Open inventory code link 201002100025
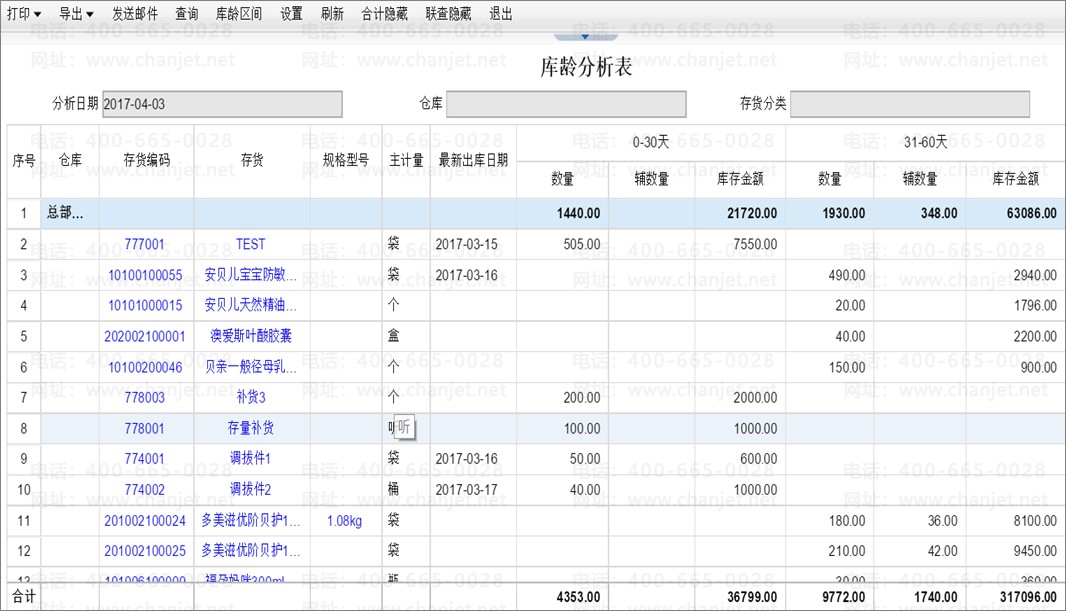The image size is (1066, 611). 145,551
